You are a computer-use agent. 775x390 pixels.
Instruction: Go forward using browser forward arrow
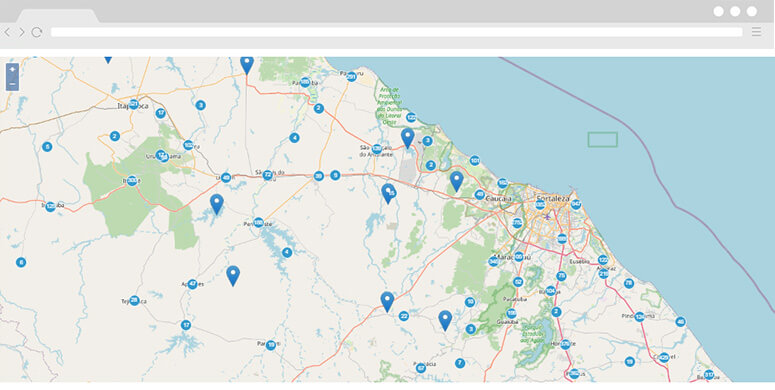click(x=22, y=33)
